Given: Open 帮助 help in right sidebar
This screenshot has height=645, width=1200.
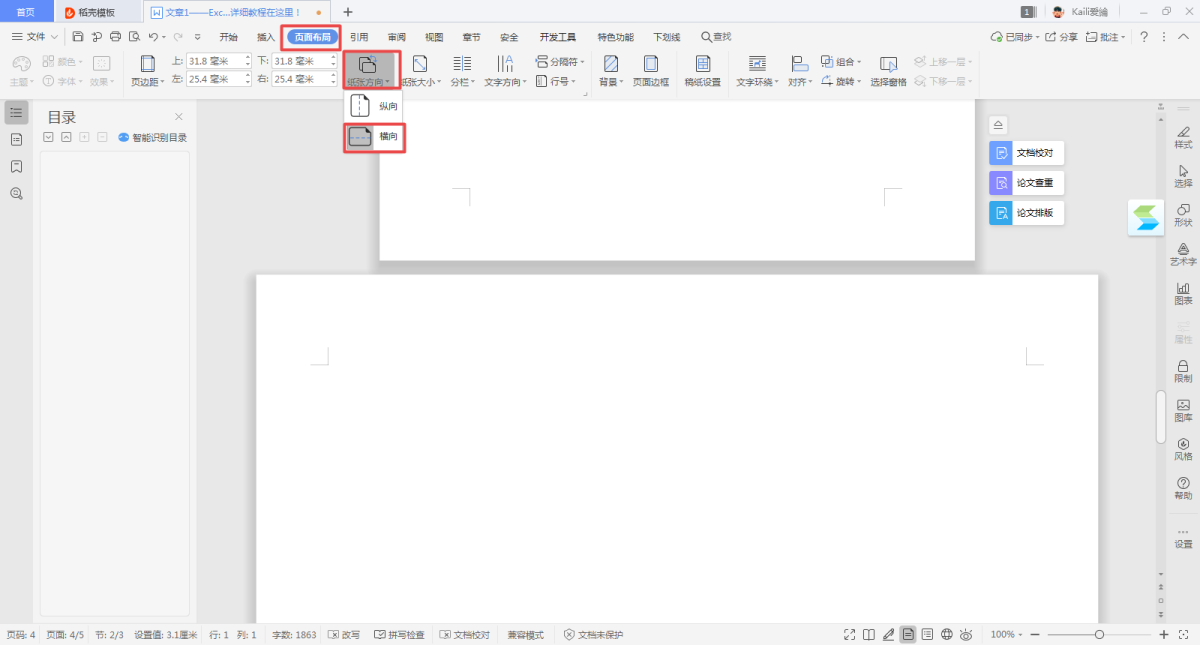Looking at the screenshot, I should tap(1183, 488).
